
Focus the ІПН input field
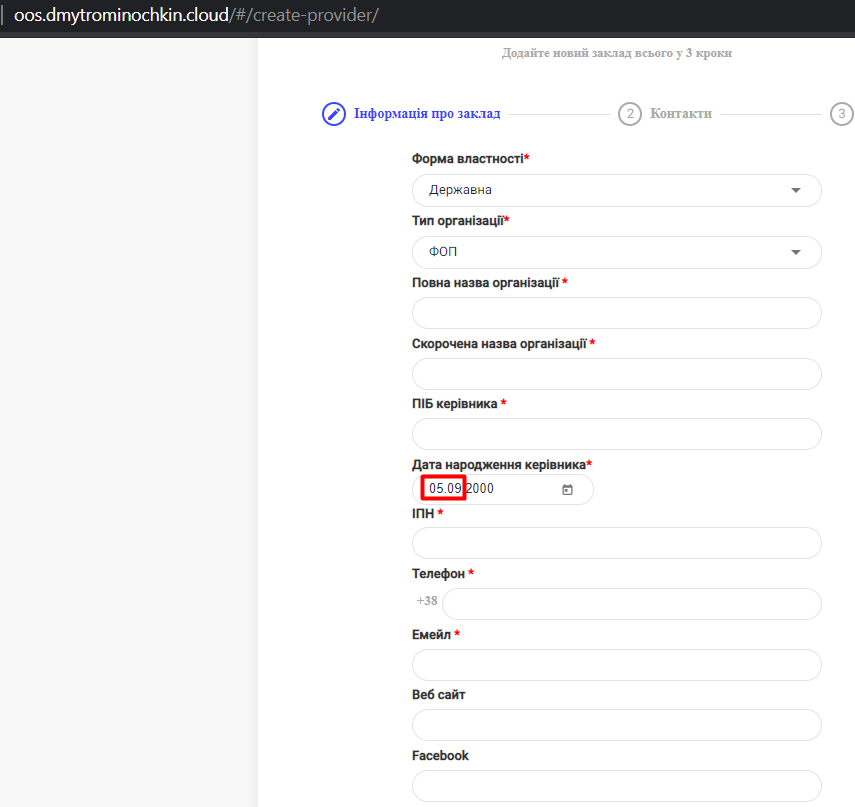click(x=617, y=543)
